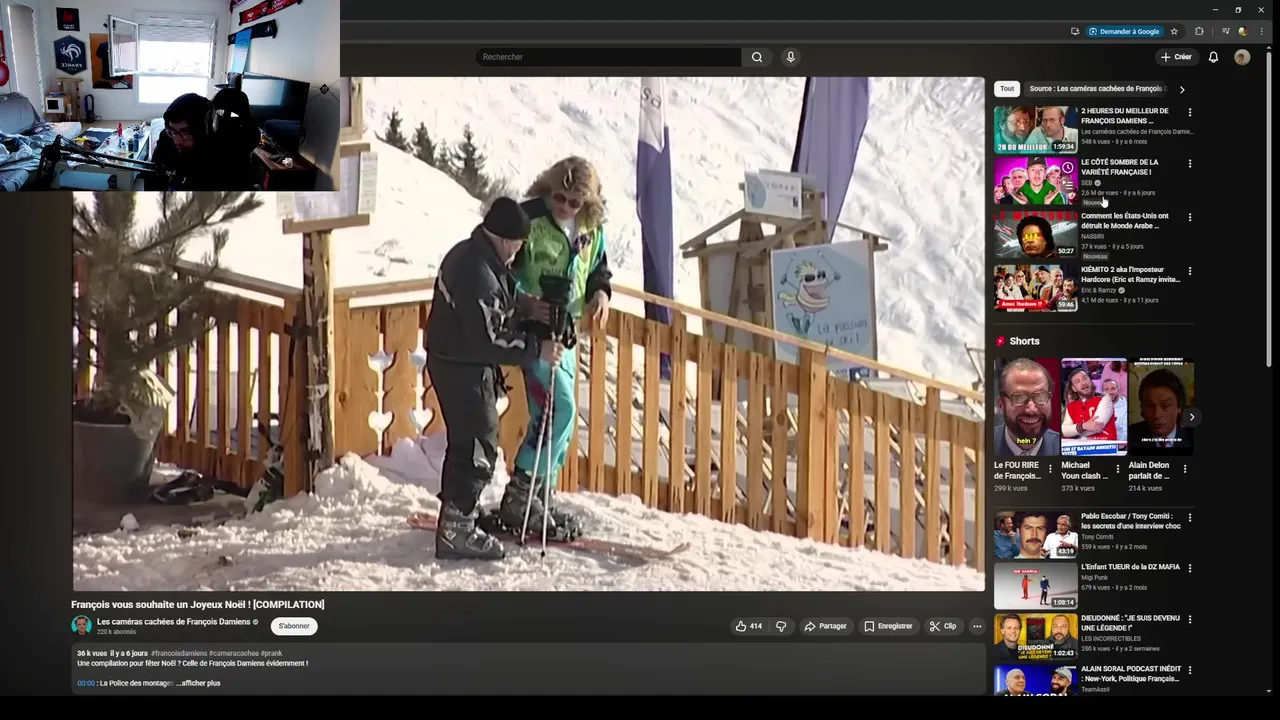Open menu for Le FOU RIRE short
Screen dimensions: 1280x720
pos(1051,468)
